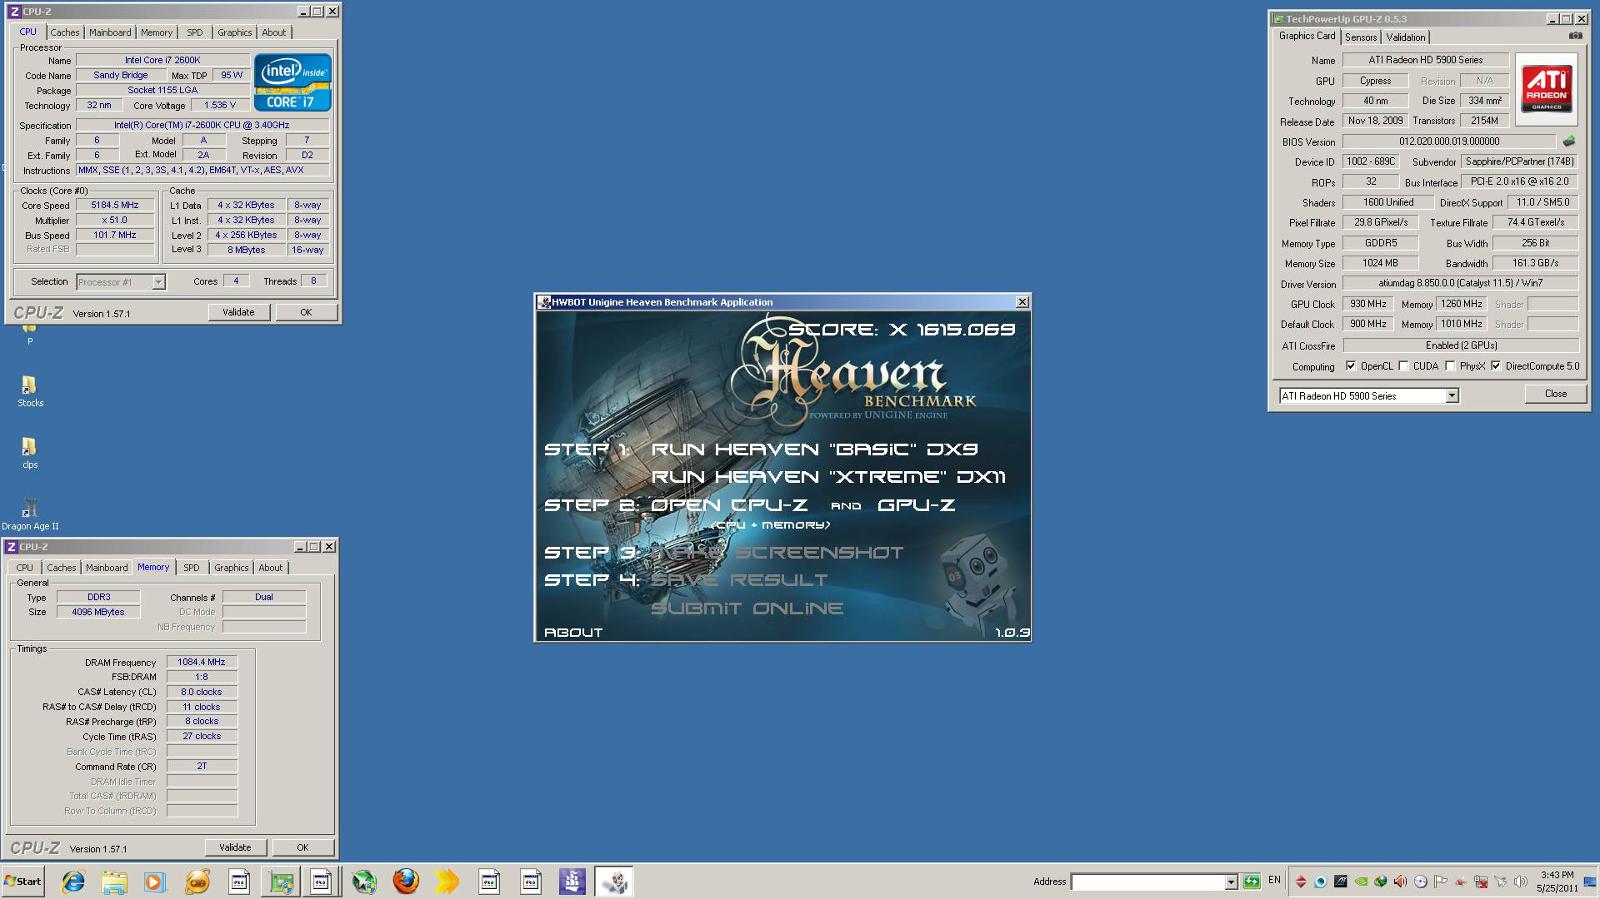Click Validate in bottom CPU-Z window
1600x899 pixels.
[235, 847]
